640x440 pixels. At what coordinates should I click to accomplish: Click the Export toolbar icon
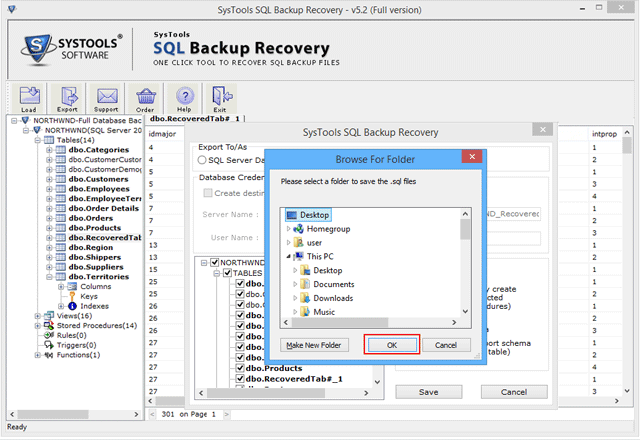(68, 98)
